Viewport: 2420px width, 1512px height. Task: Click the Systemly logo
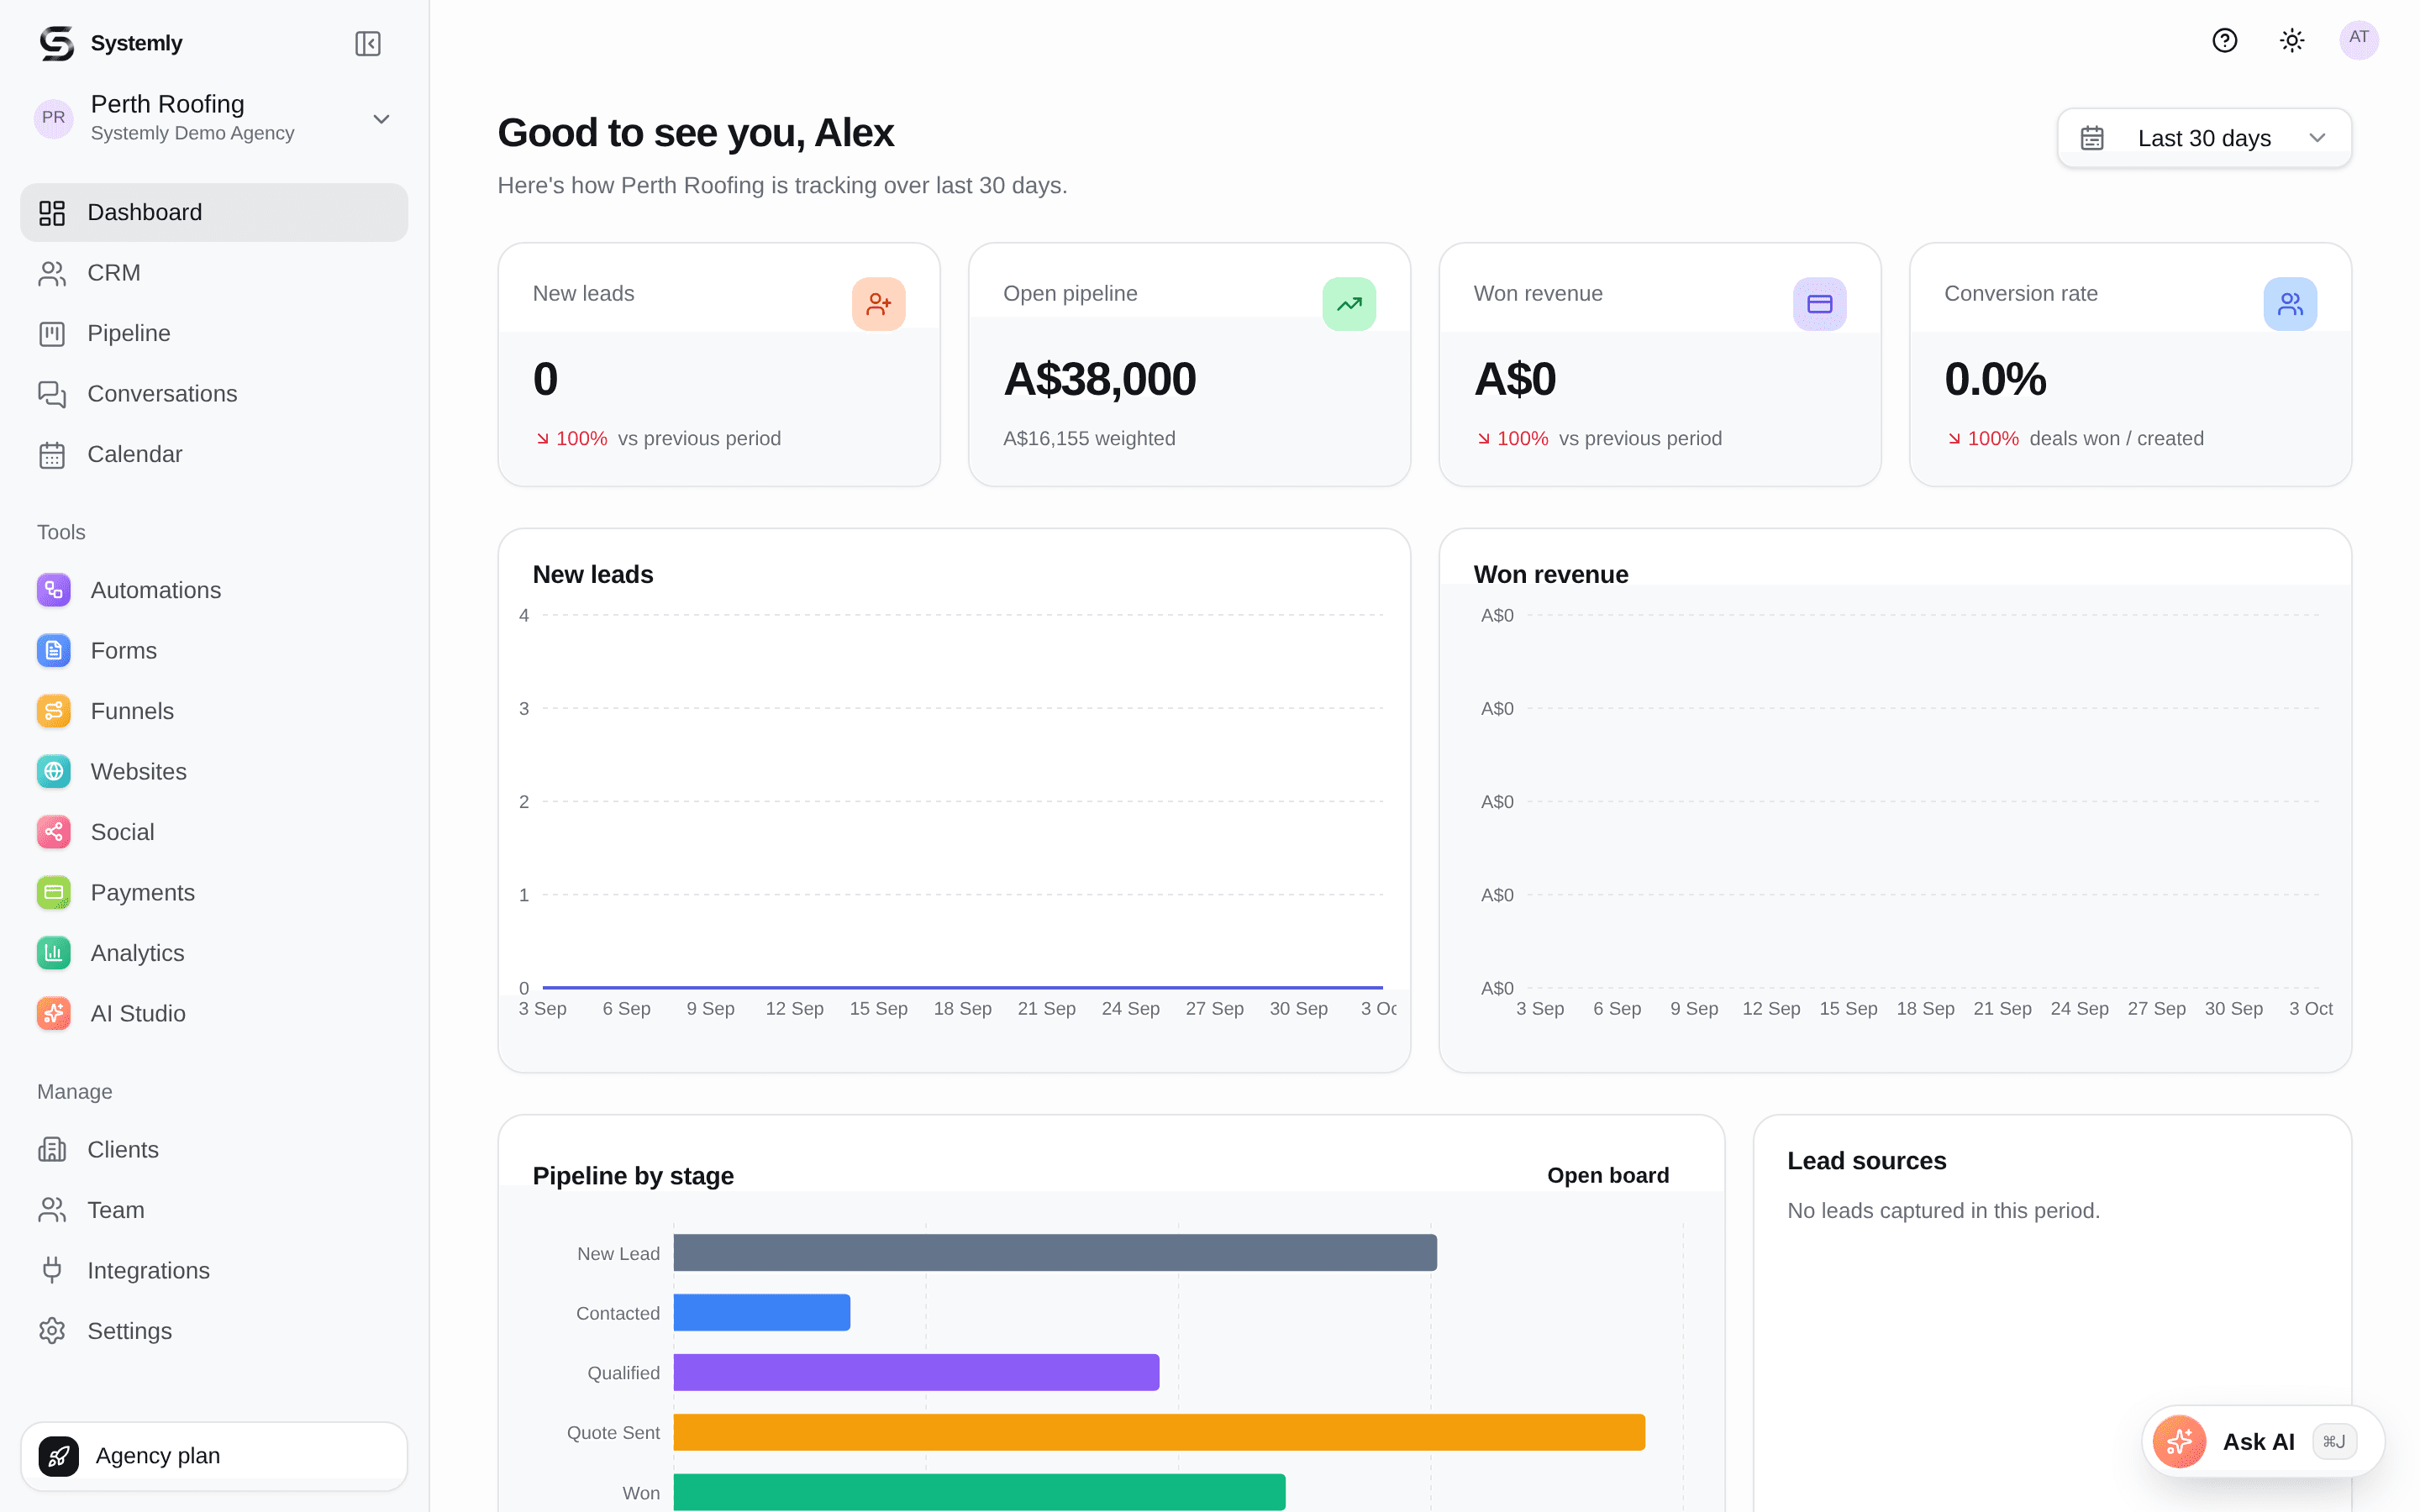[x=56, y=43]
